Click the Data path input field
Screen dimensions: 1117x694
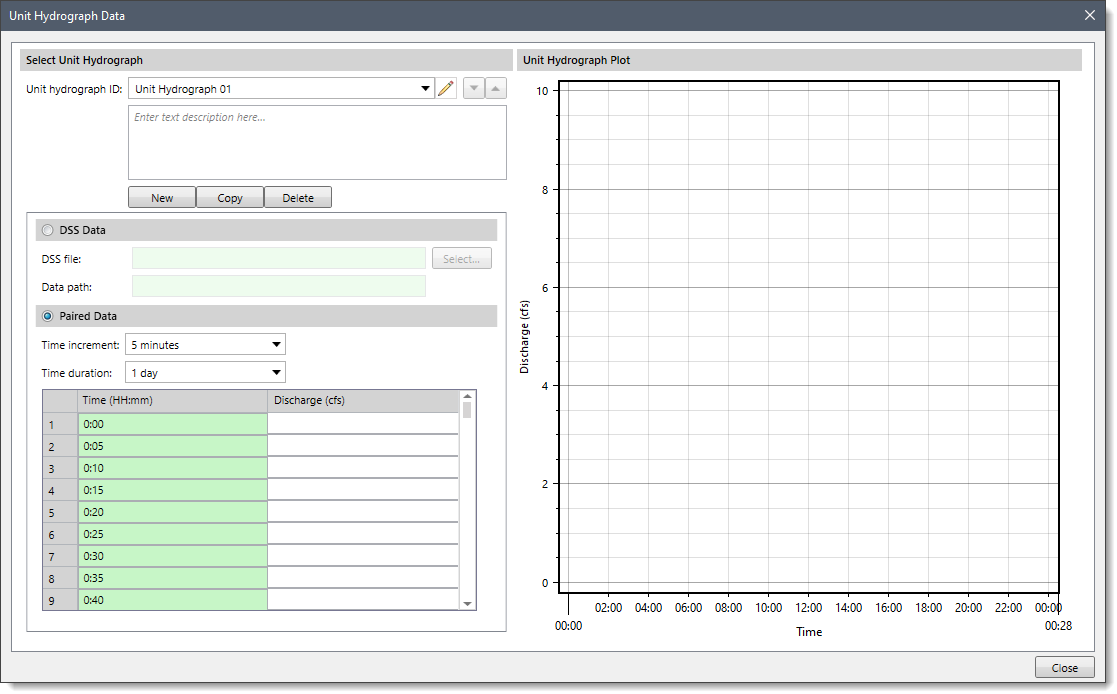(x=279, y=286)
